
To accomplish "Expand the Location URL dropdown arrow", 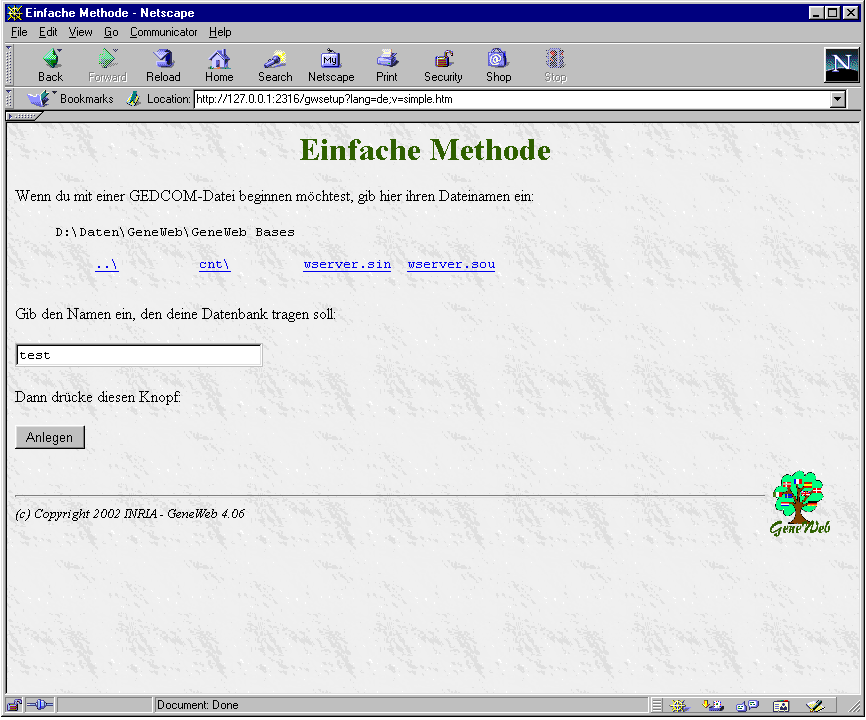I will coord(838,99).
